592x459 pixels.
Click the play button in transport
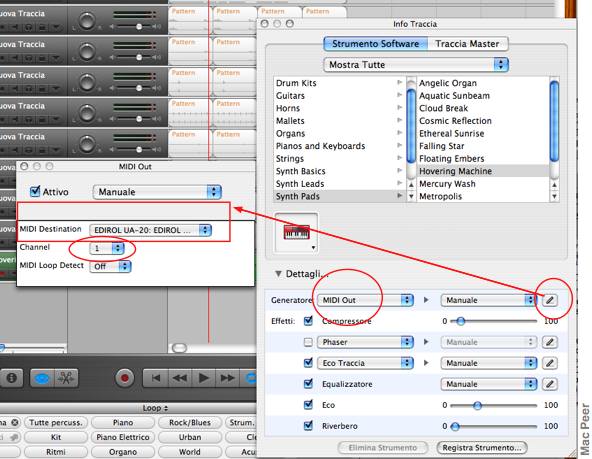(204, 378)
